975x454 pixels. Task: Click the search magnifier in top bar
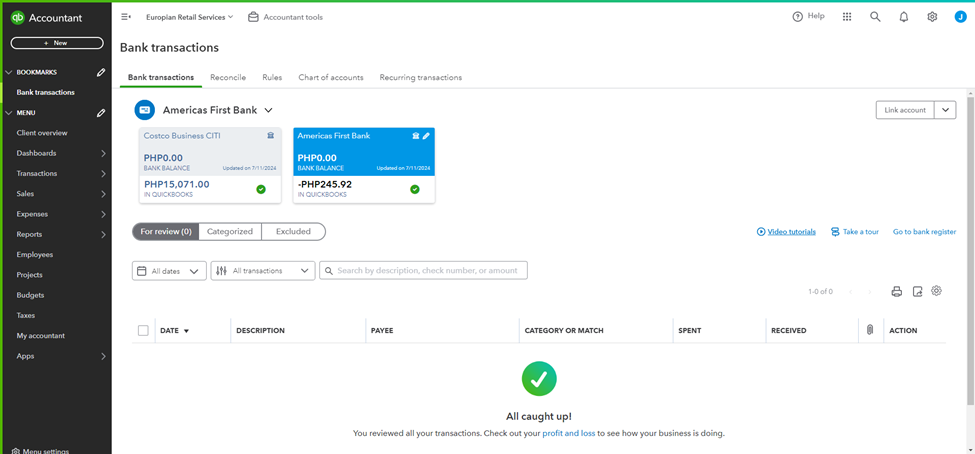875,17
